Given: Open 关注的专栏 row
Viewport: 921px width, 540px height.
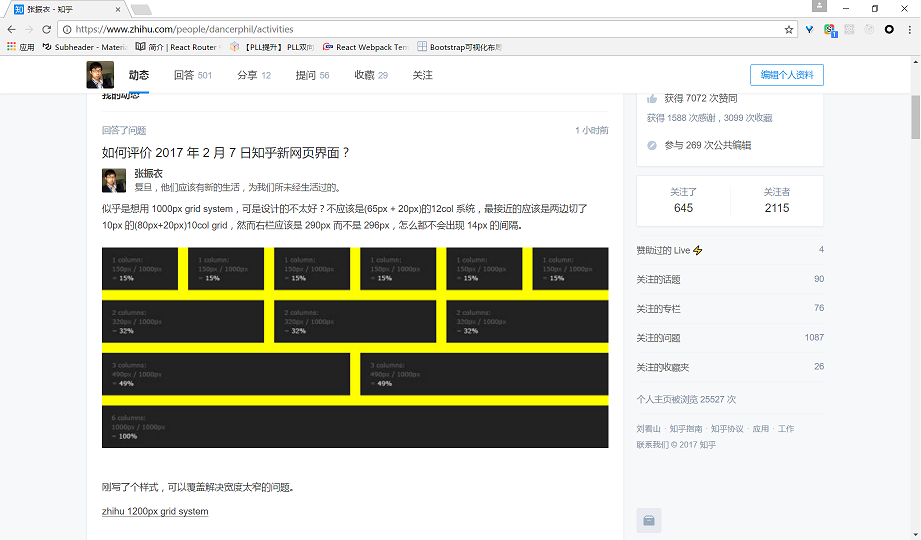Looking at the screenshot, I should tap(730, 308).
